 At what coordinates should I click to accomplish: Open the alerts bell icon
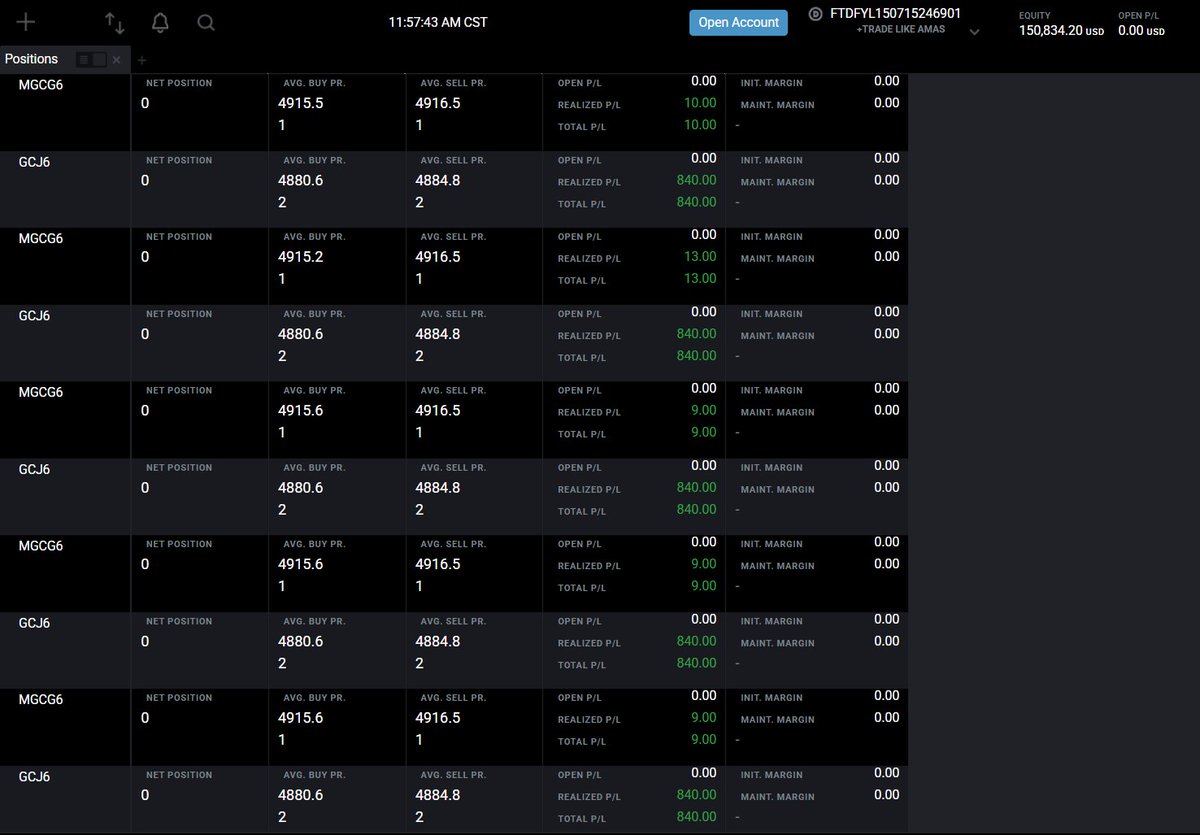(x=160, y=23)
